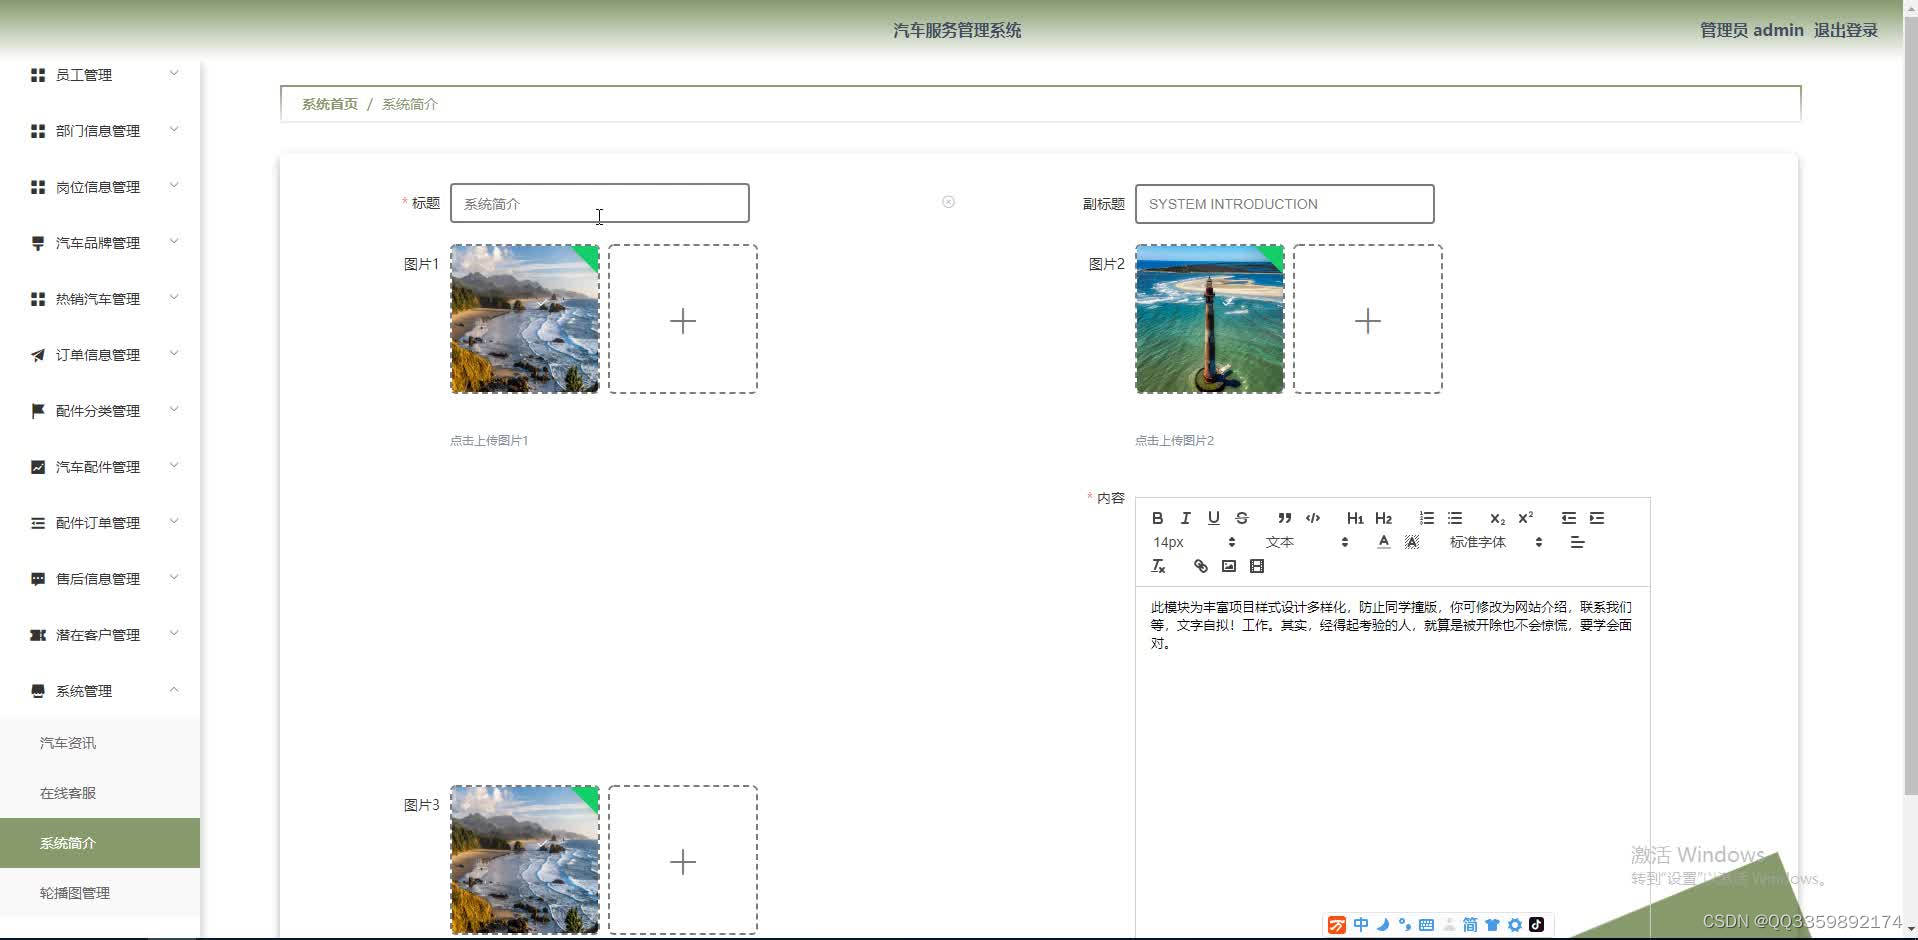
Task: Expand the 热销汽车管理 menu
Action: 100,299
